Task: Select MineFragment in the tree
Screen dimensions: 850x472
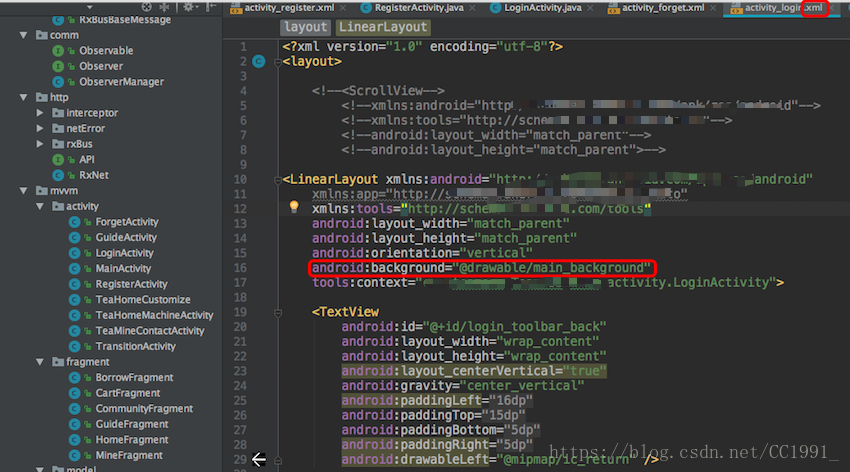Action: click(x=129, y=456)
